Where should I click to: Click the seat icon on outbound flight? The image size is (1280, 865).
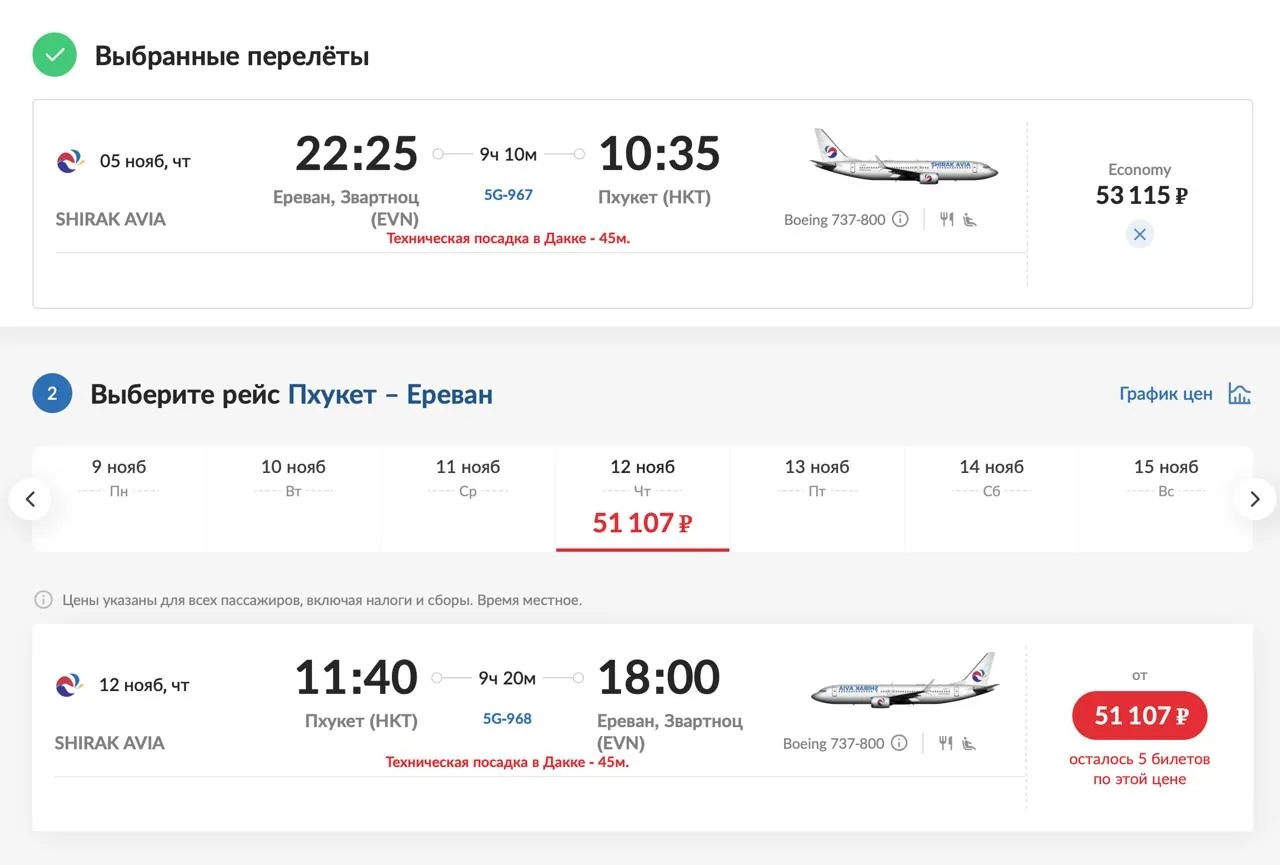970,220
